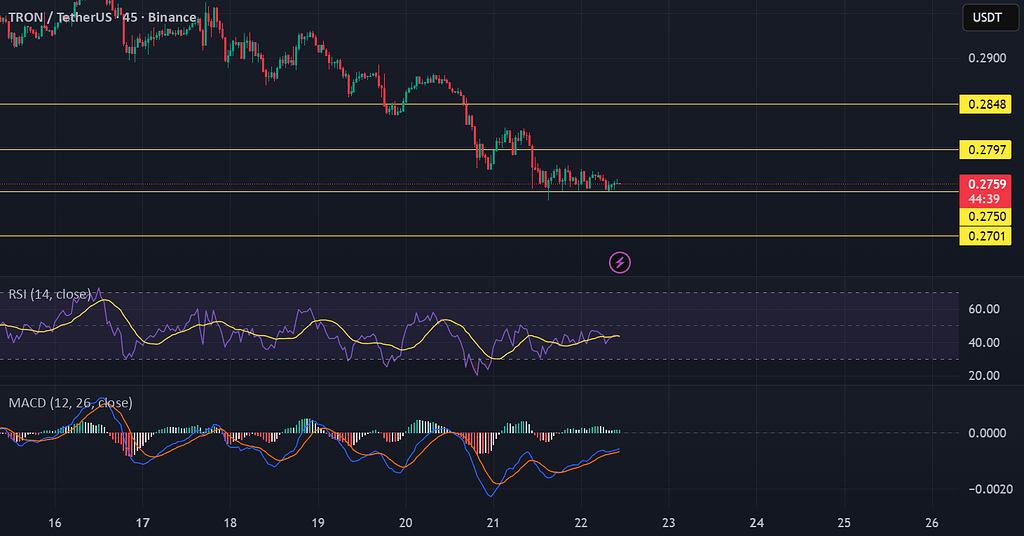Click date 26 on the time axis
The height and width of the screenshot is (536, 1024).
click(932, 523)
